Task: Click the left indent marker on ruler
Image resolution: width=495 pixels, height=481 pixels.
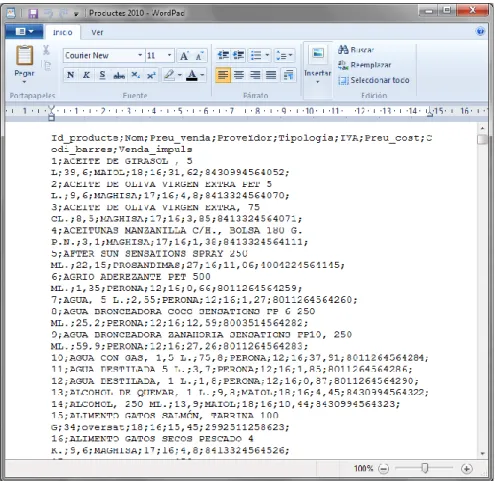Action: 51,114
